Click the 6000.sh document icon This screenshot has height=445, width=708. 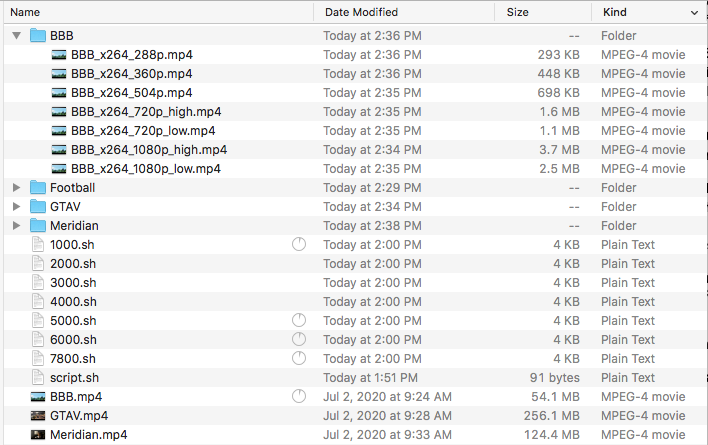coord(38,339)
